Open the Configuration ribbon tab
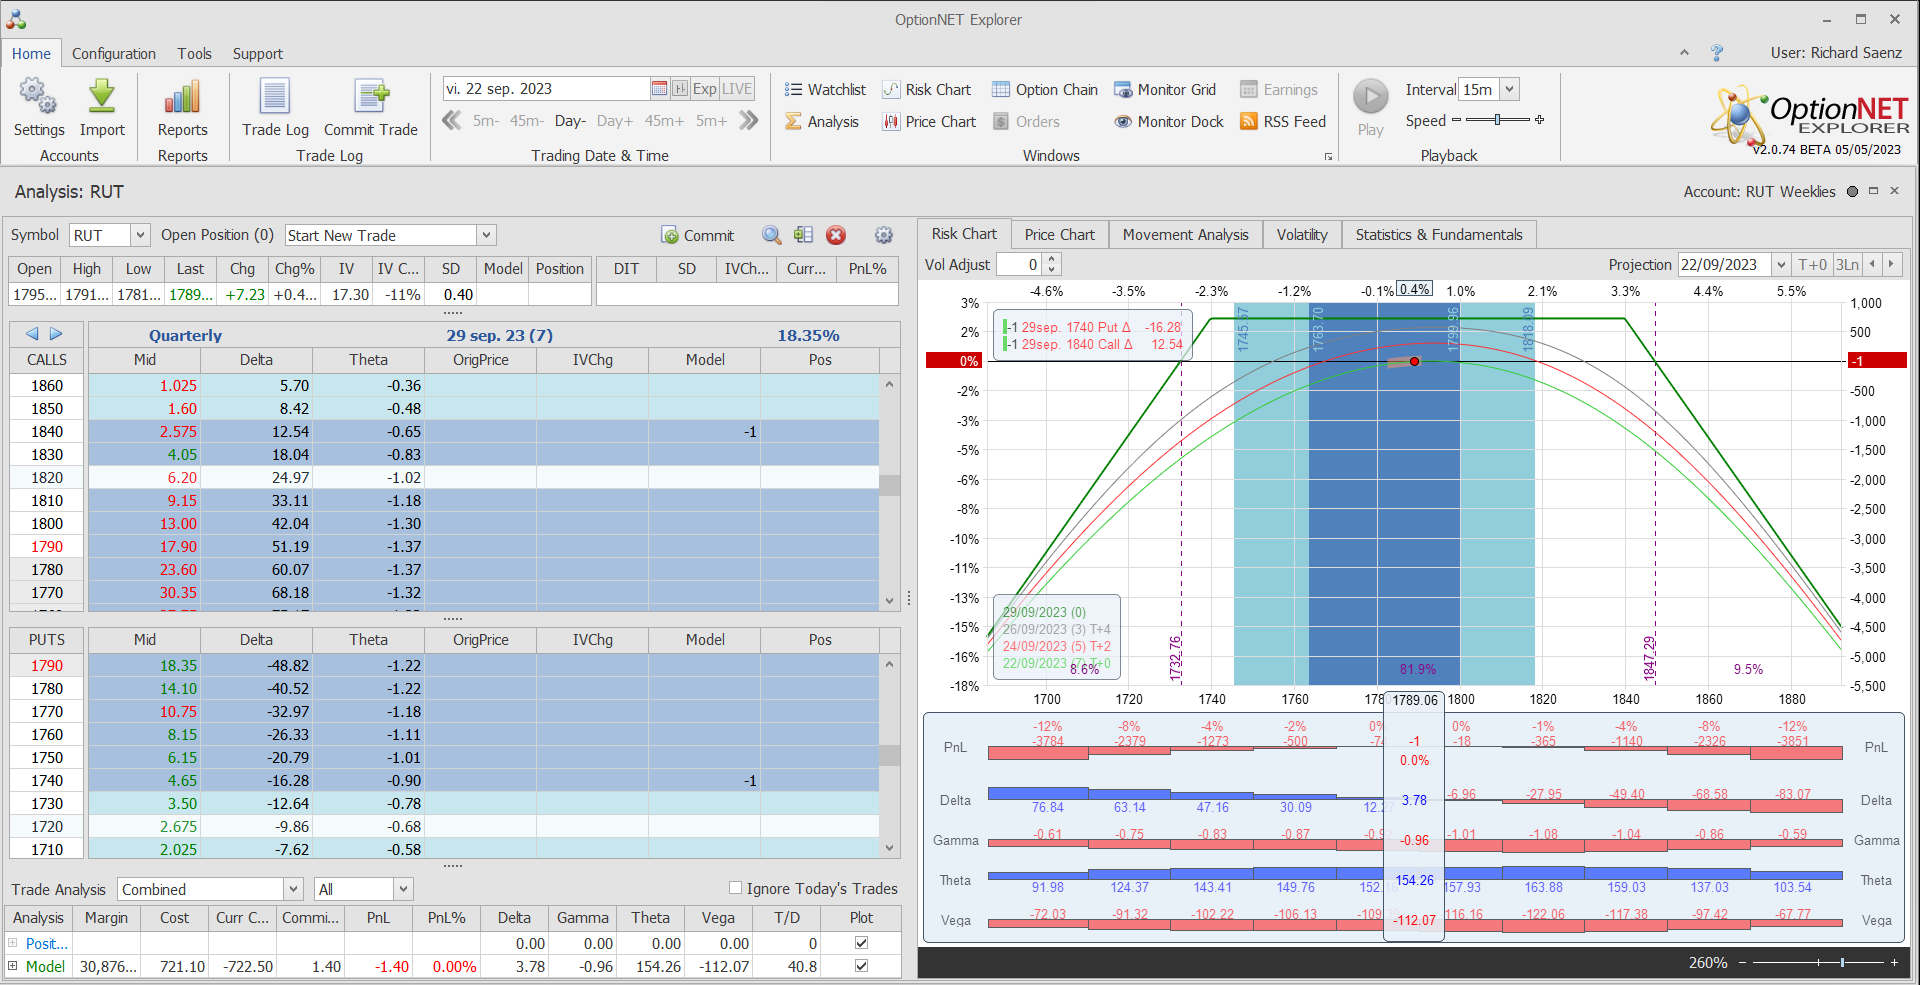The image size is (1920, 985). (x=114, y=54)
